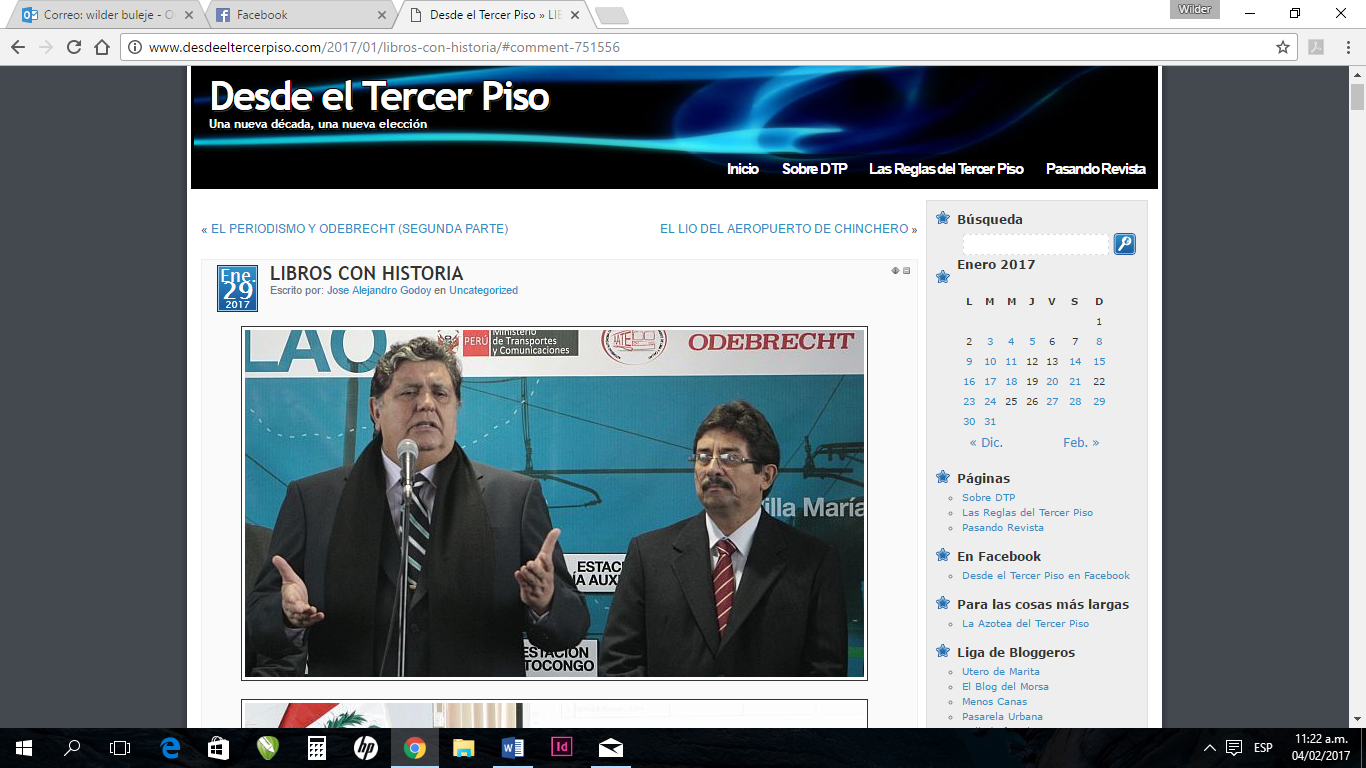
Task: Open Mail app from taskbar
Action: [611, 748]
